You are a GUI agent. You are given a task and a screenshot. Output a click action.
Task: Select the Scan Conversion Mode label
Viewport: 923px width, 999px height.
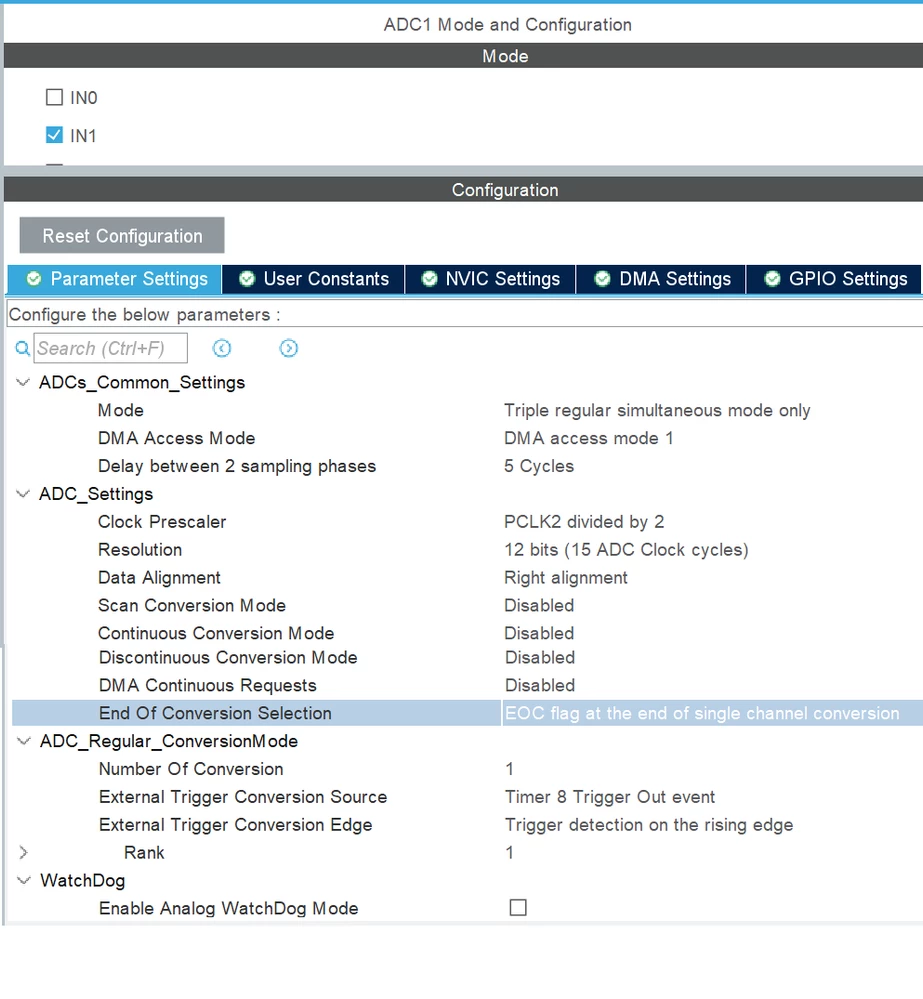point(192,605)
